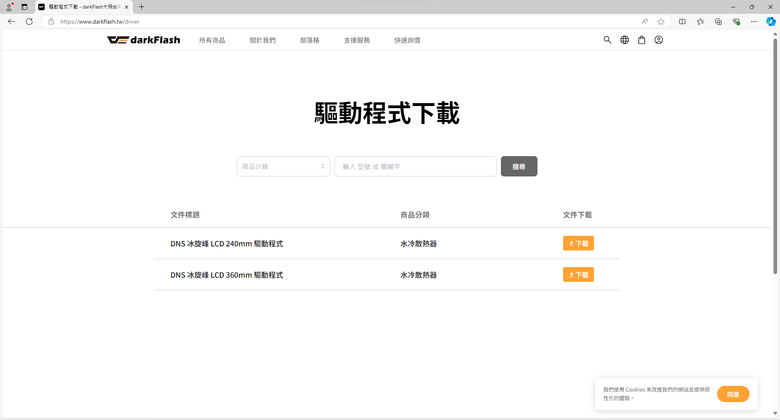This screenshot has height=420, width=780.
Task: Click the page vertical scrollbar thumb
Action: pos(775,156)
